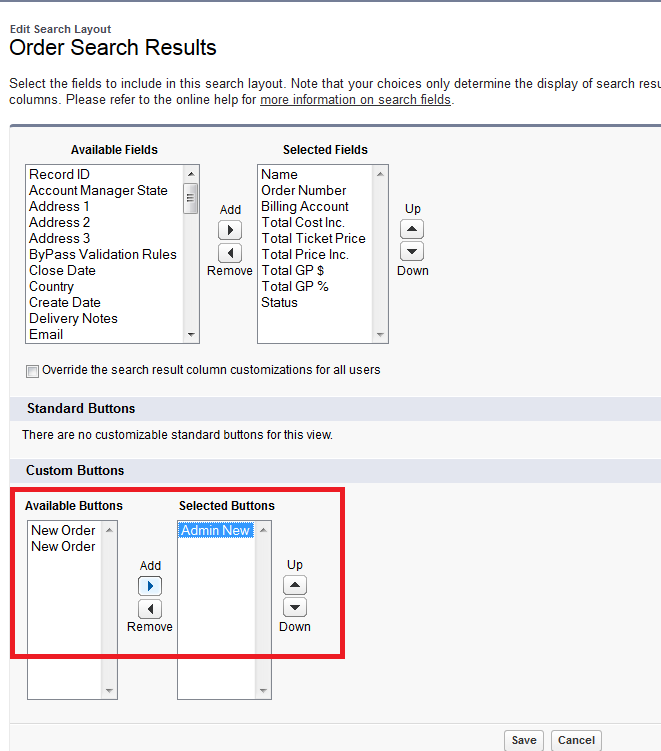This screenshot has width=661, height=751.
Task: Select Total Ticket Price in Selected Fields
Action: [x=315, y=239]
